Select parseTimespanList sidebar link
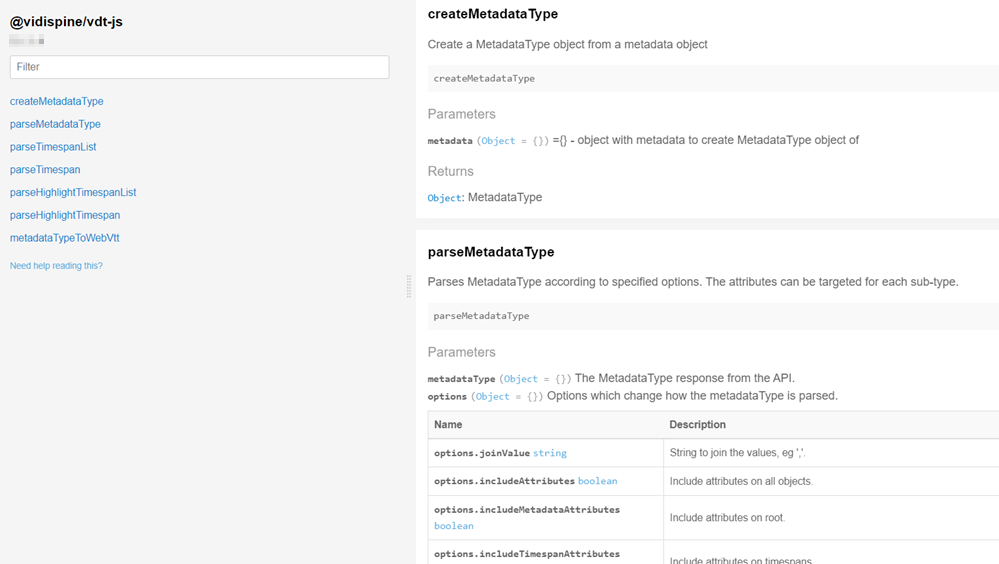 coord(53,147)
